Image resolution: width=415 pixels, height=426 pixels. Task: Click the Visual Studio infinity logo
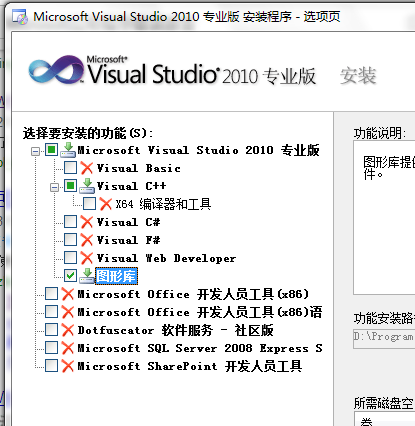click(56, 69)
